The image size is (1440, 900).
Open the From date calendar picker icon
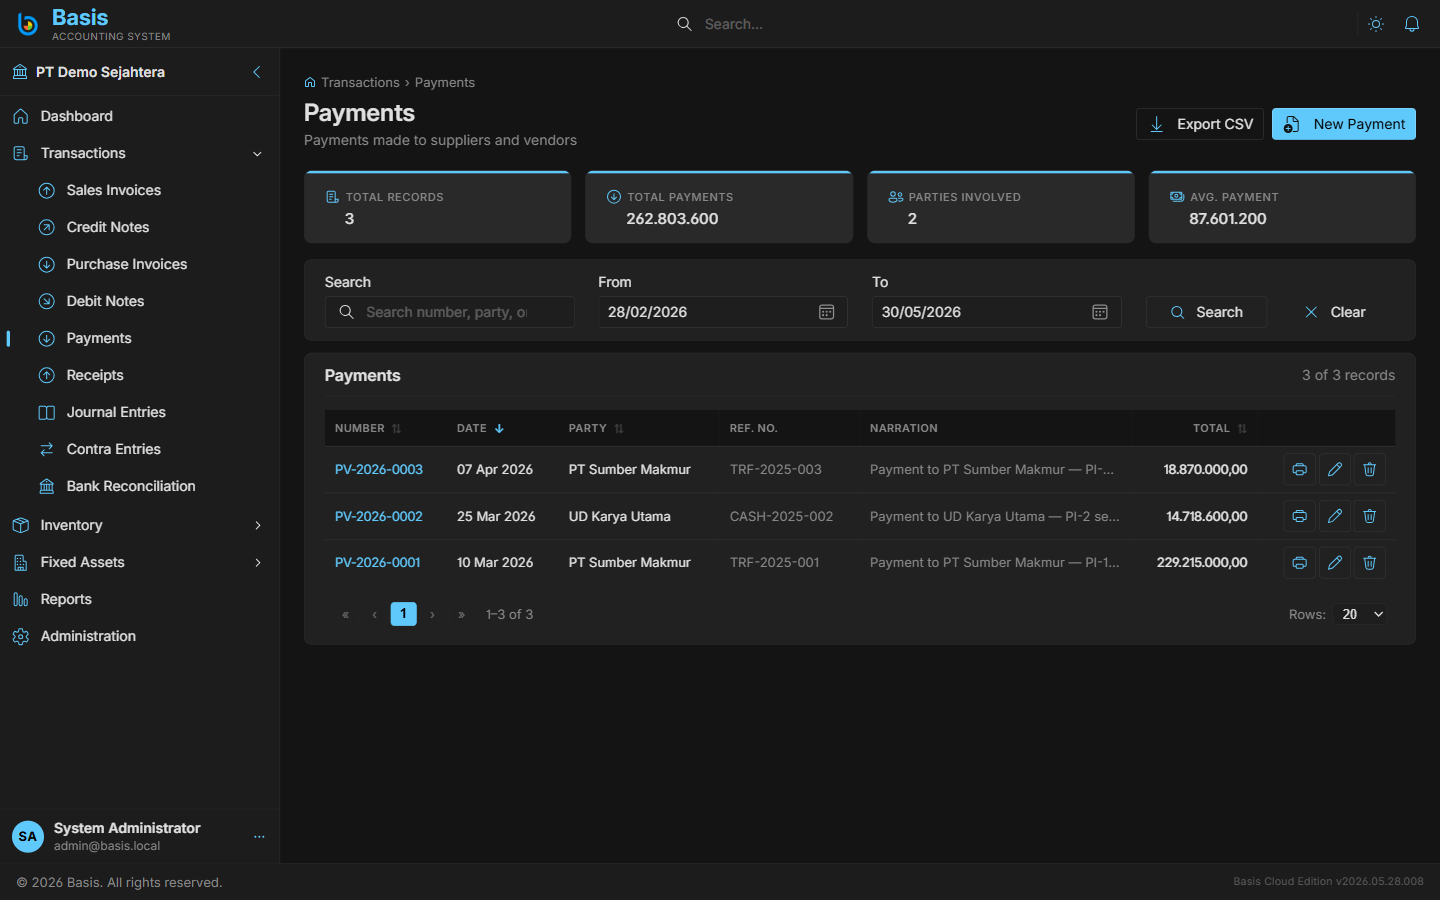click(x=826, y=312)
